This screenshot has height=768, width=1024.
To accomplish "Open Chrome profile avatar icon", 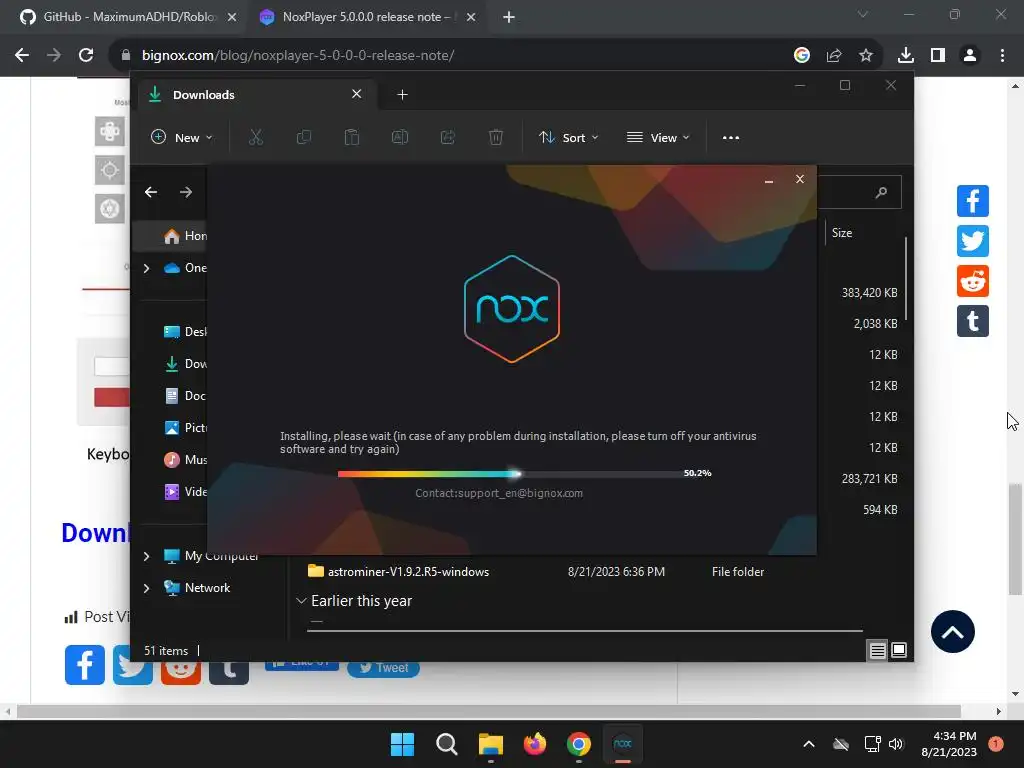I will [970, 56].
